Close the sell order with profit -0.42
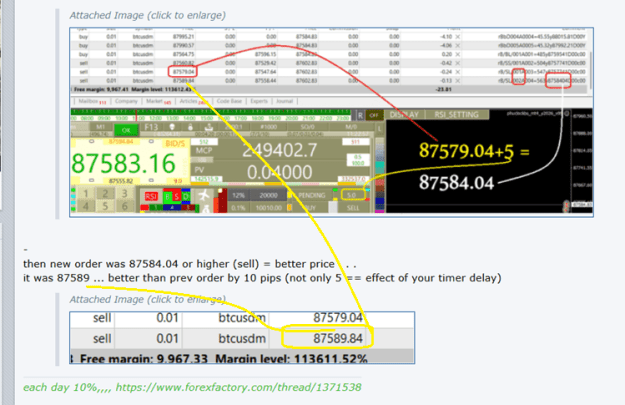The width and height of the screenshot is (625, 405). [x=458, y=63]
